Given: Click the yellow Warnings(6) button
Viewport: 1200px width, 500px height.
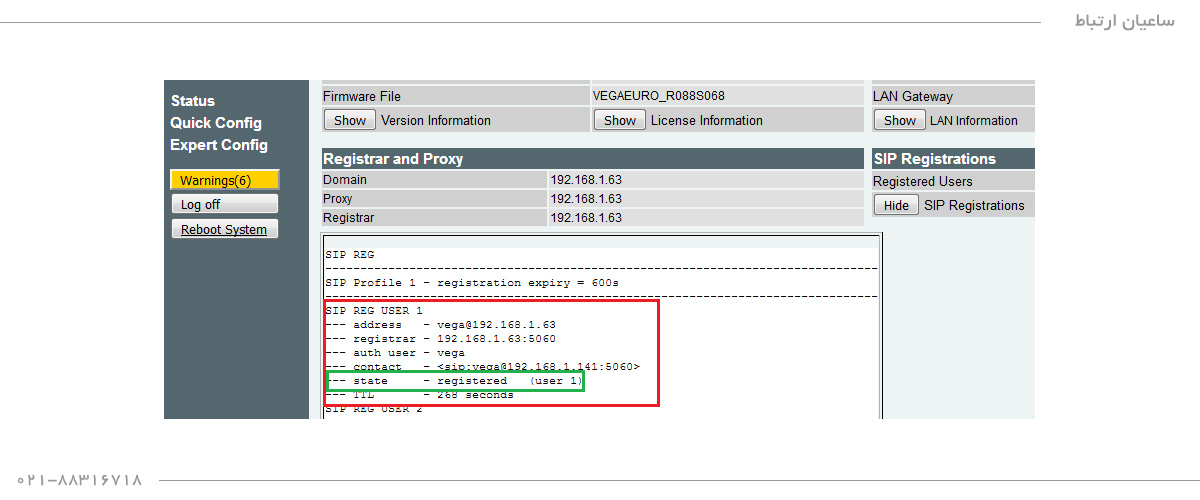Looking at the screenshot, I should coord(224,181).
